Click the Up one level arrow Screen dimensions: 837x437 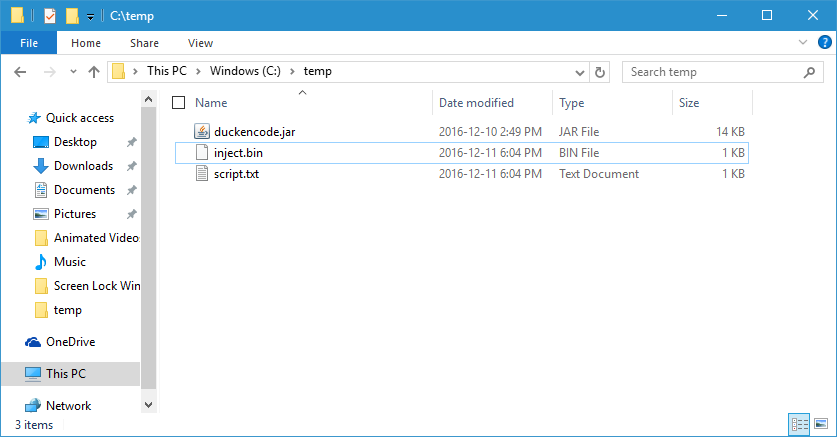click(x=94, y=72)
